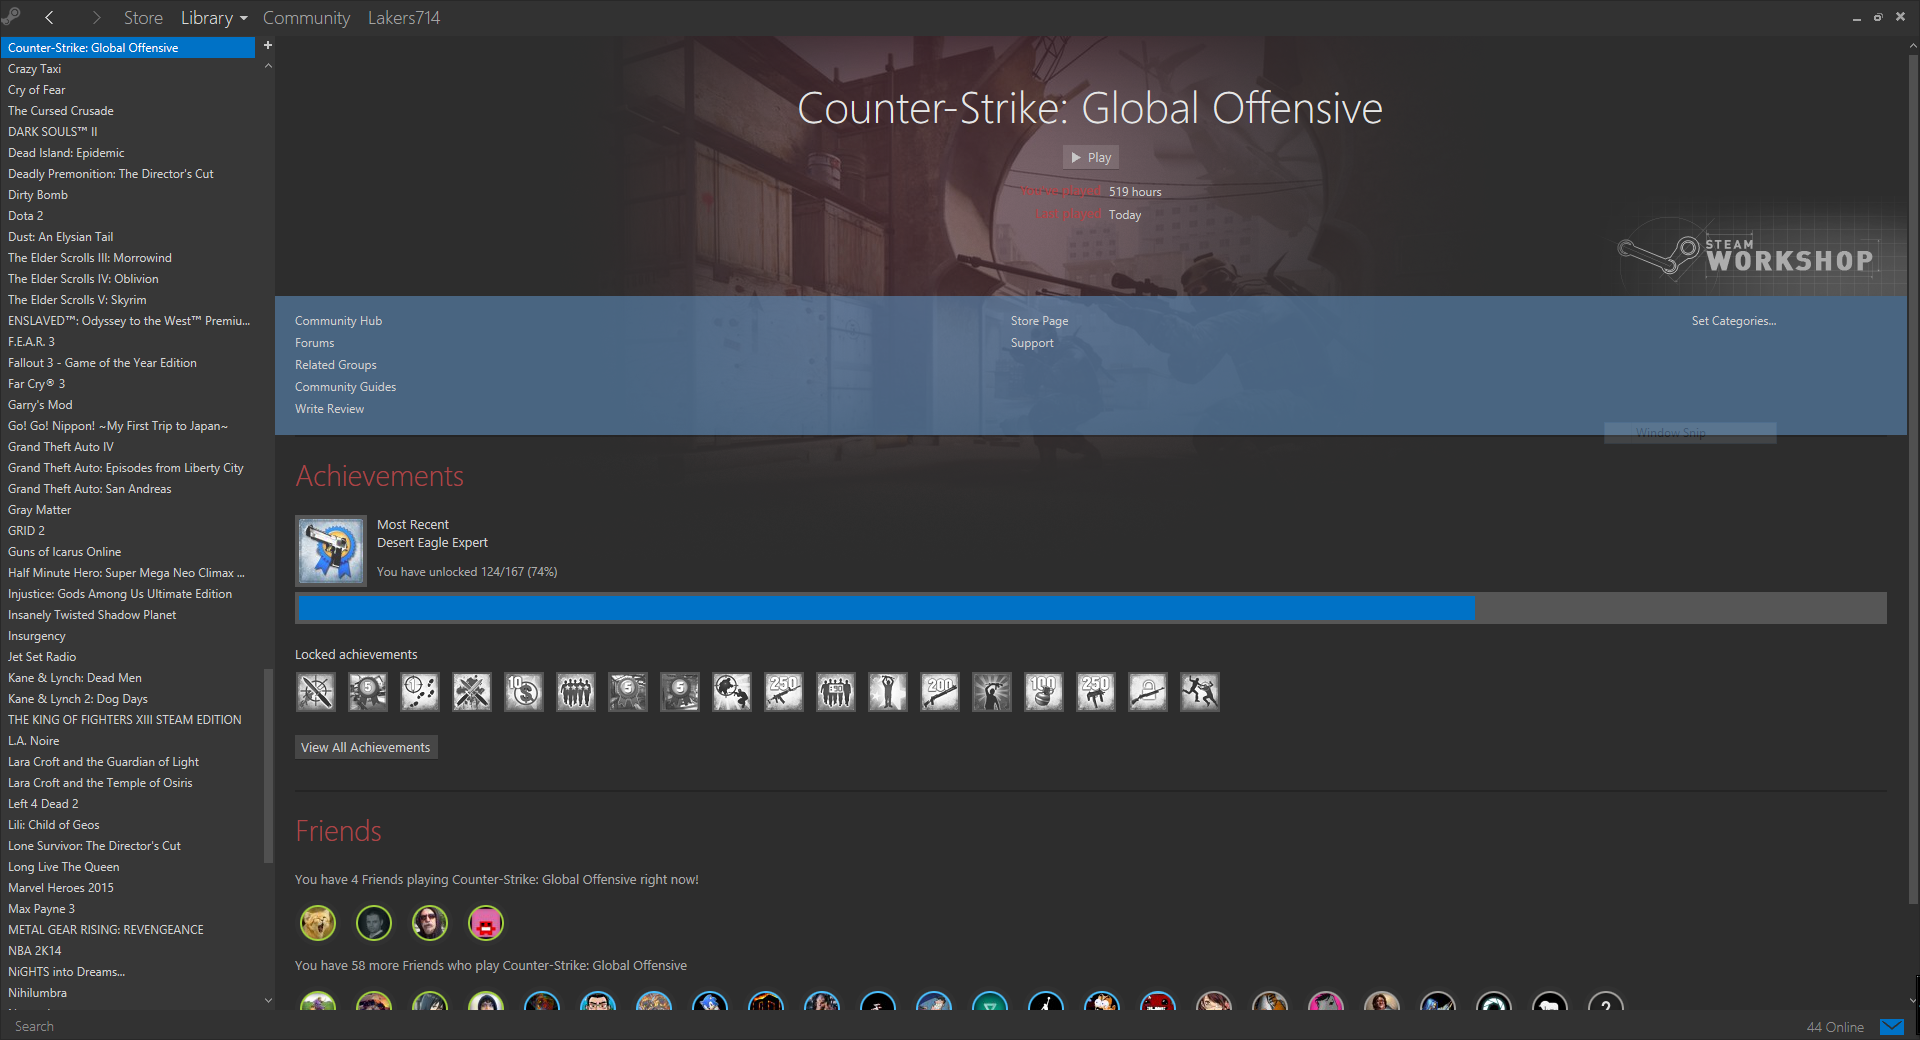
Task: Open the question mark friend avatar
Action: 1606,1001
